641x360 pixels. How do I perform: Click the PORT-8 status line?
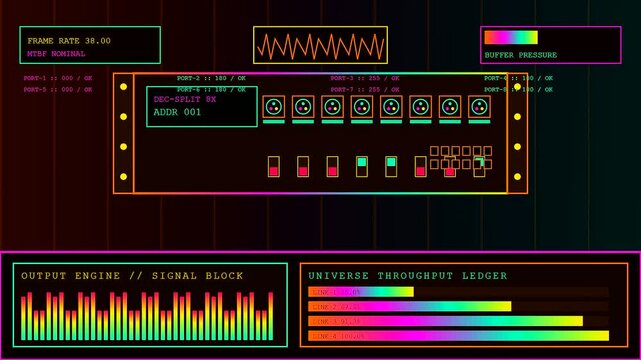point(519,89)
